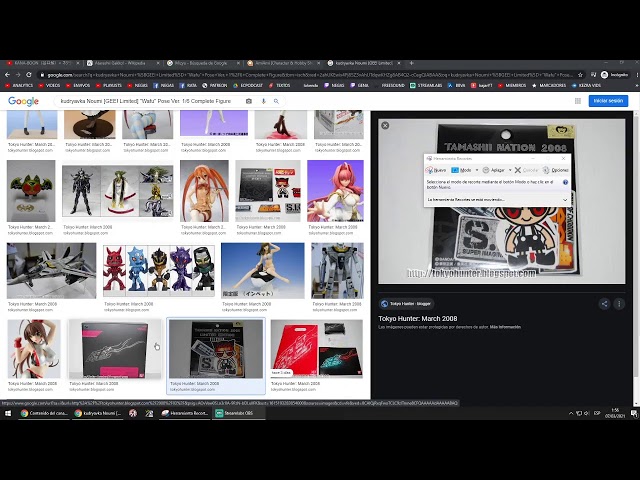
Task: Visit the Tokyo Hunter blogger source chip
Action: tap(406, 304)
